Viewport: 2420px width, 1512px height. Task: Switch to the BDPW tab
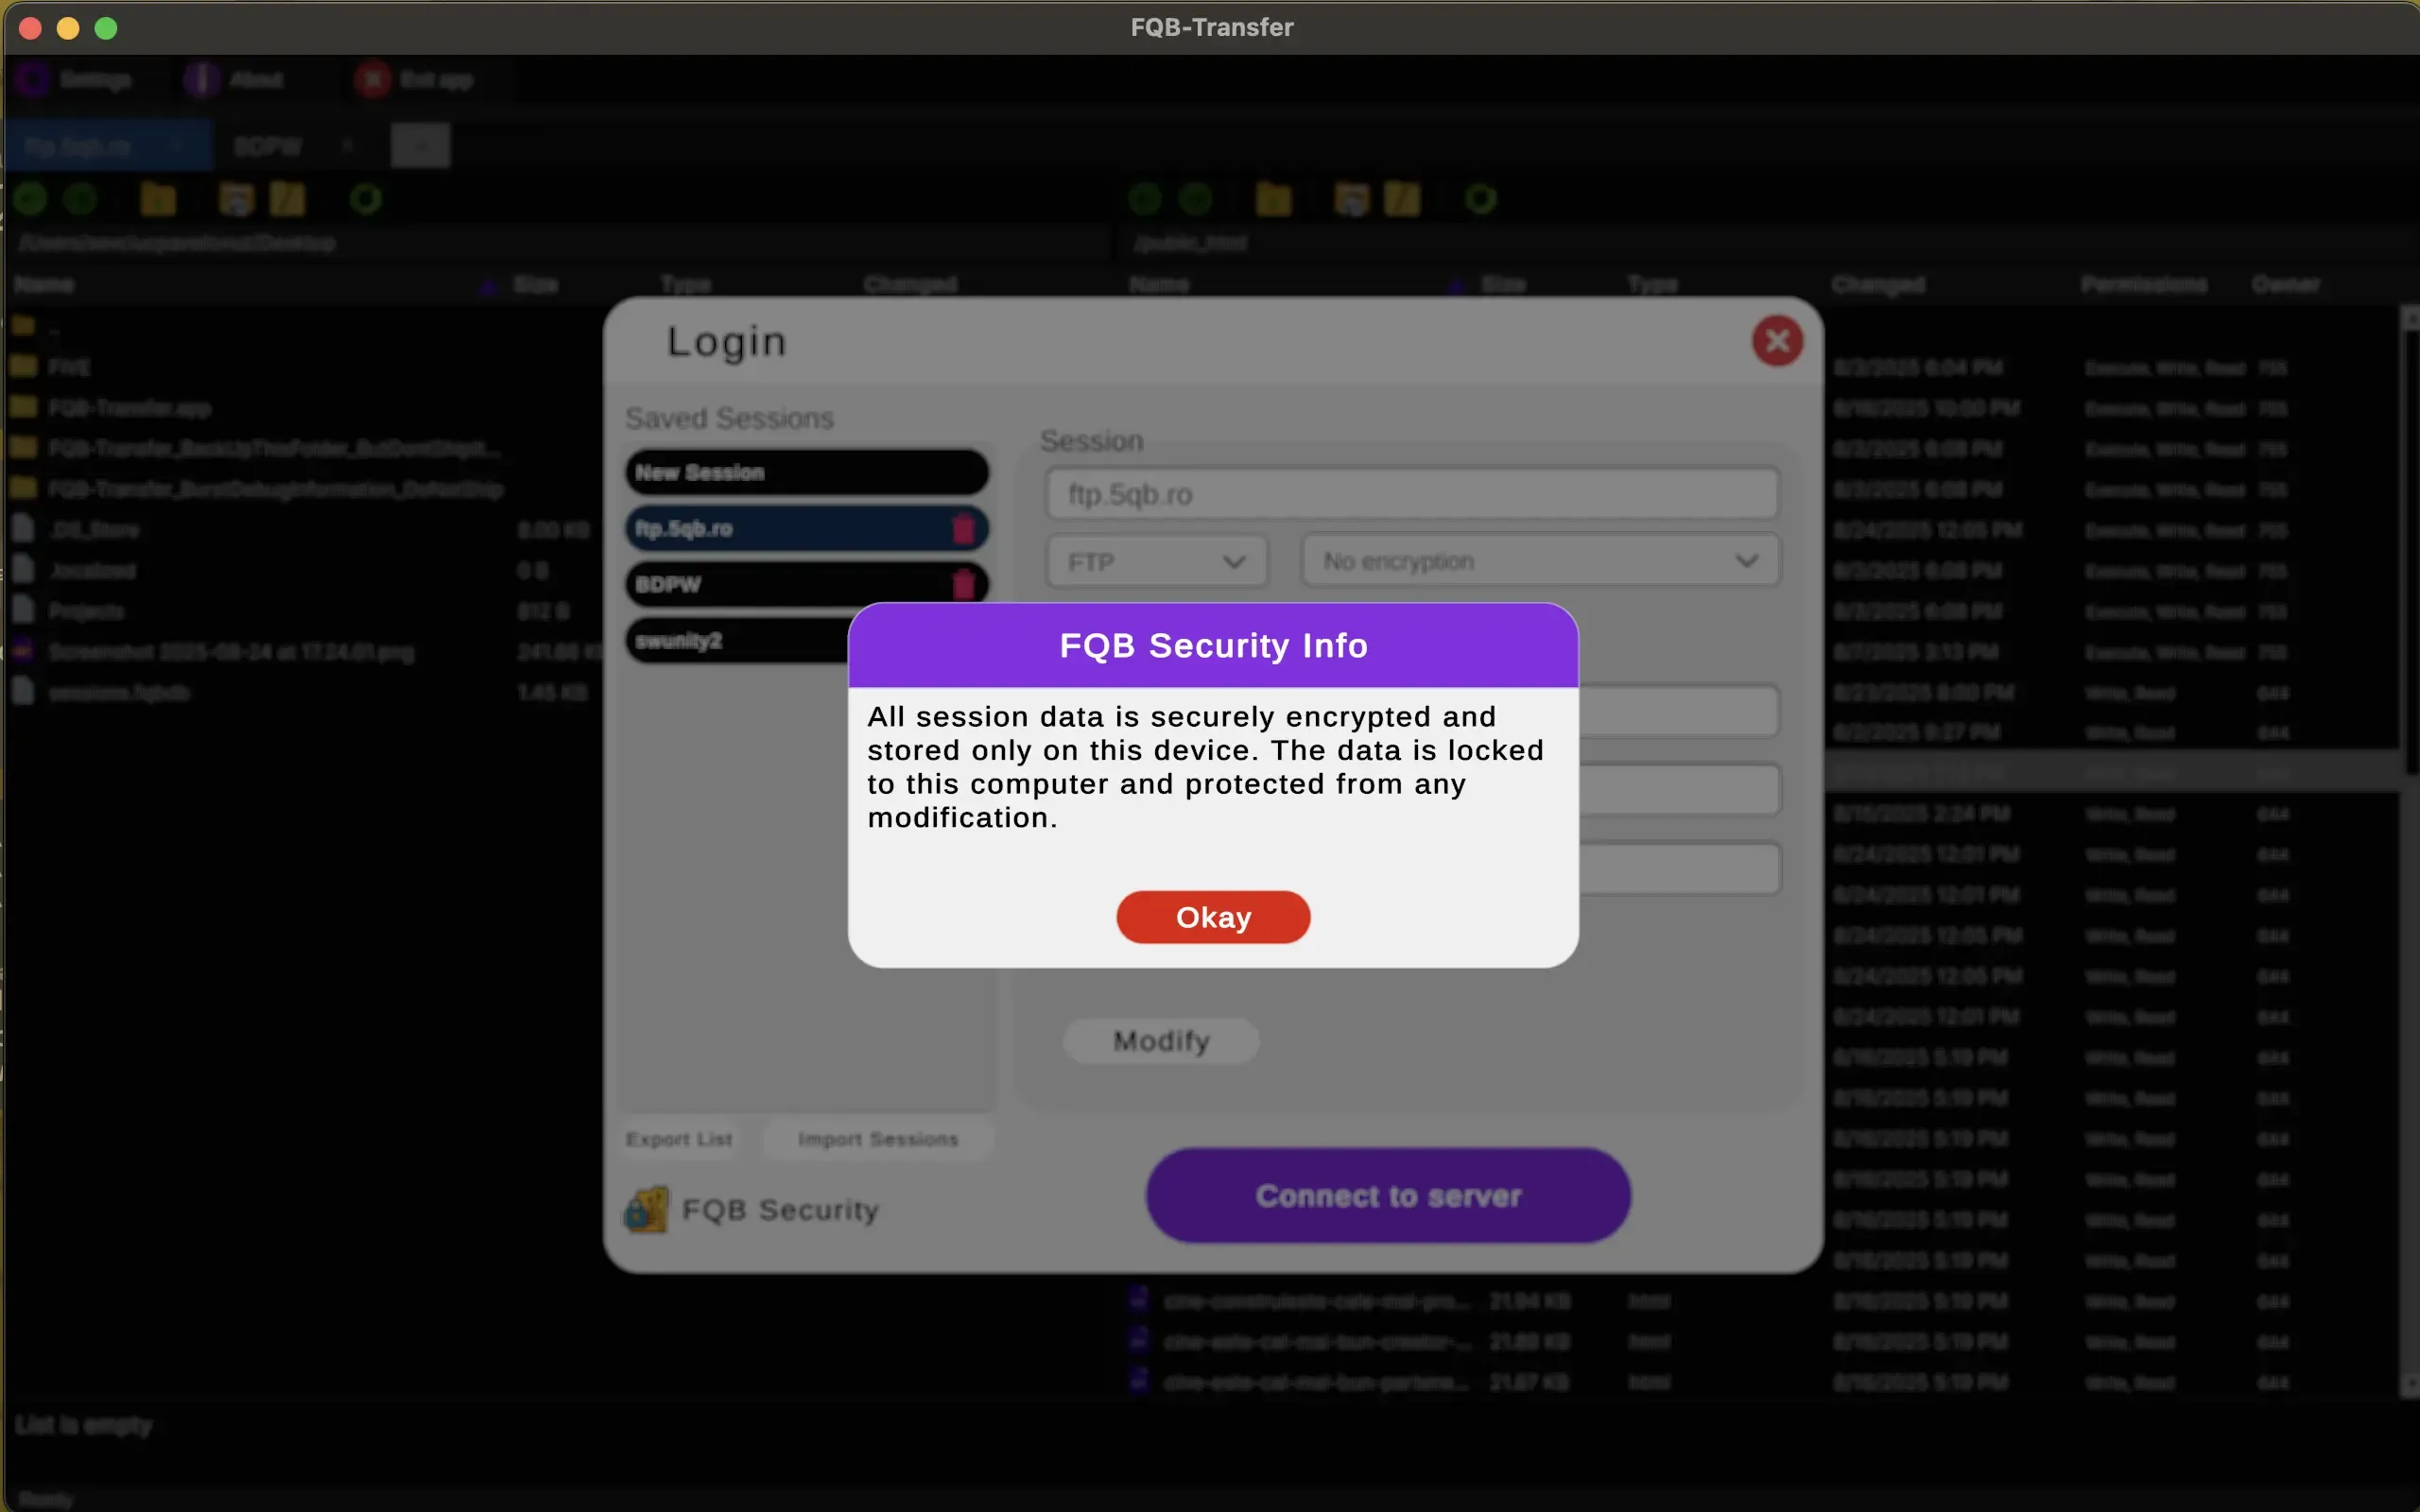click(x=268, y=146)
